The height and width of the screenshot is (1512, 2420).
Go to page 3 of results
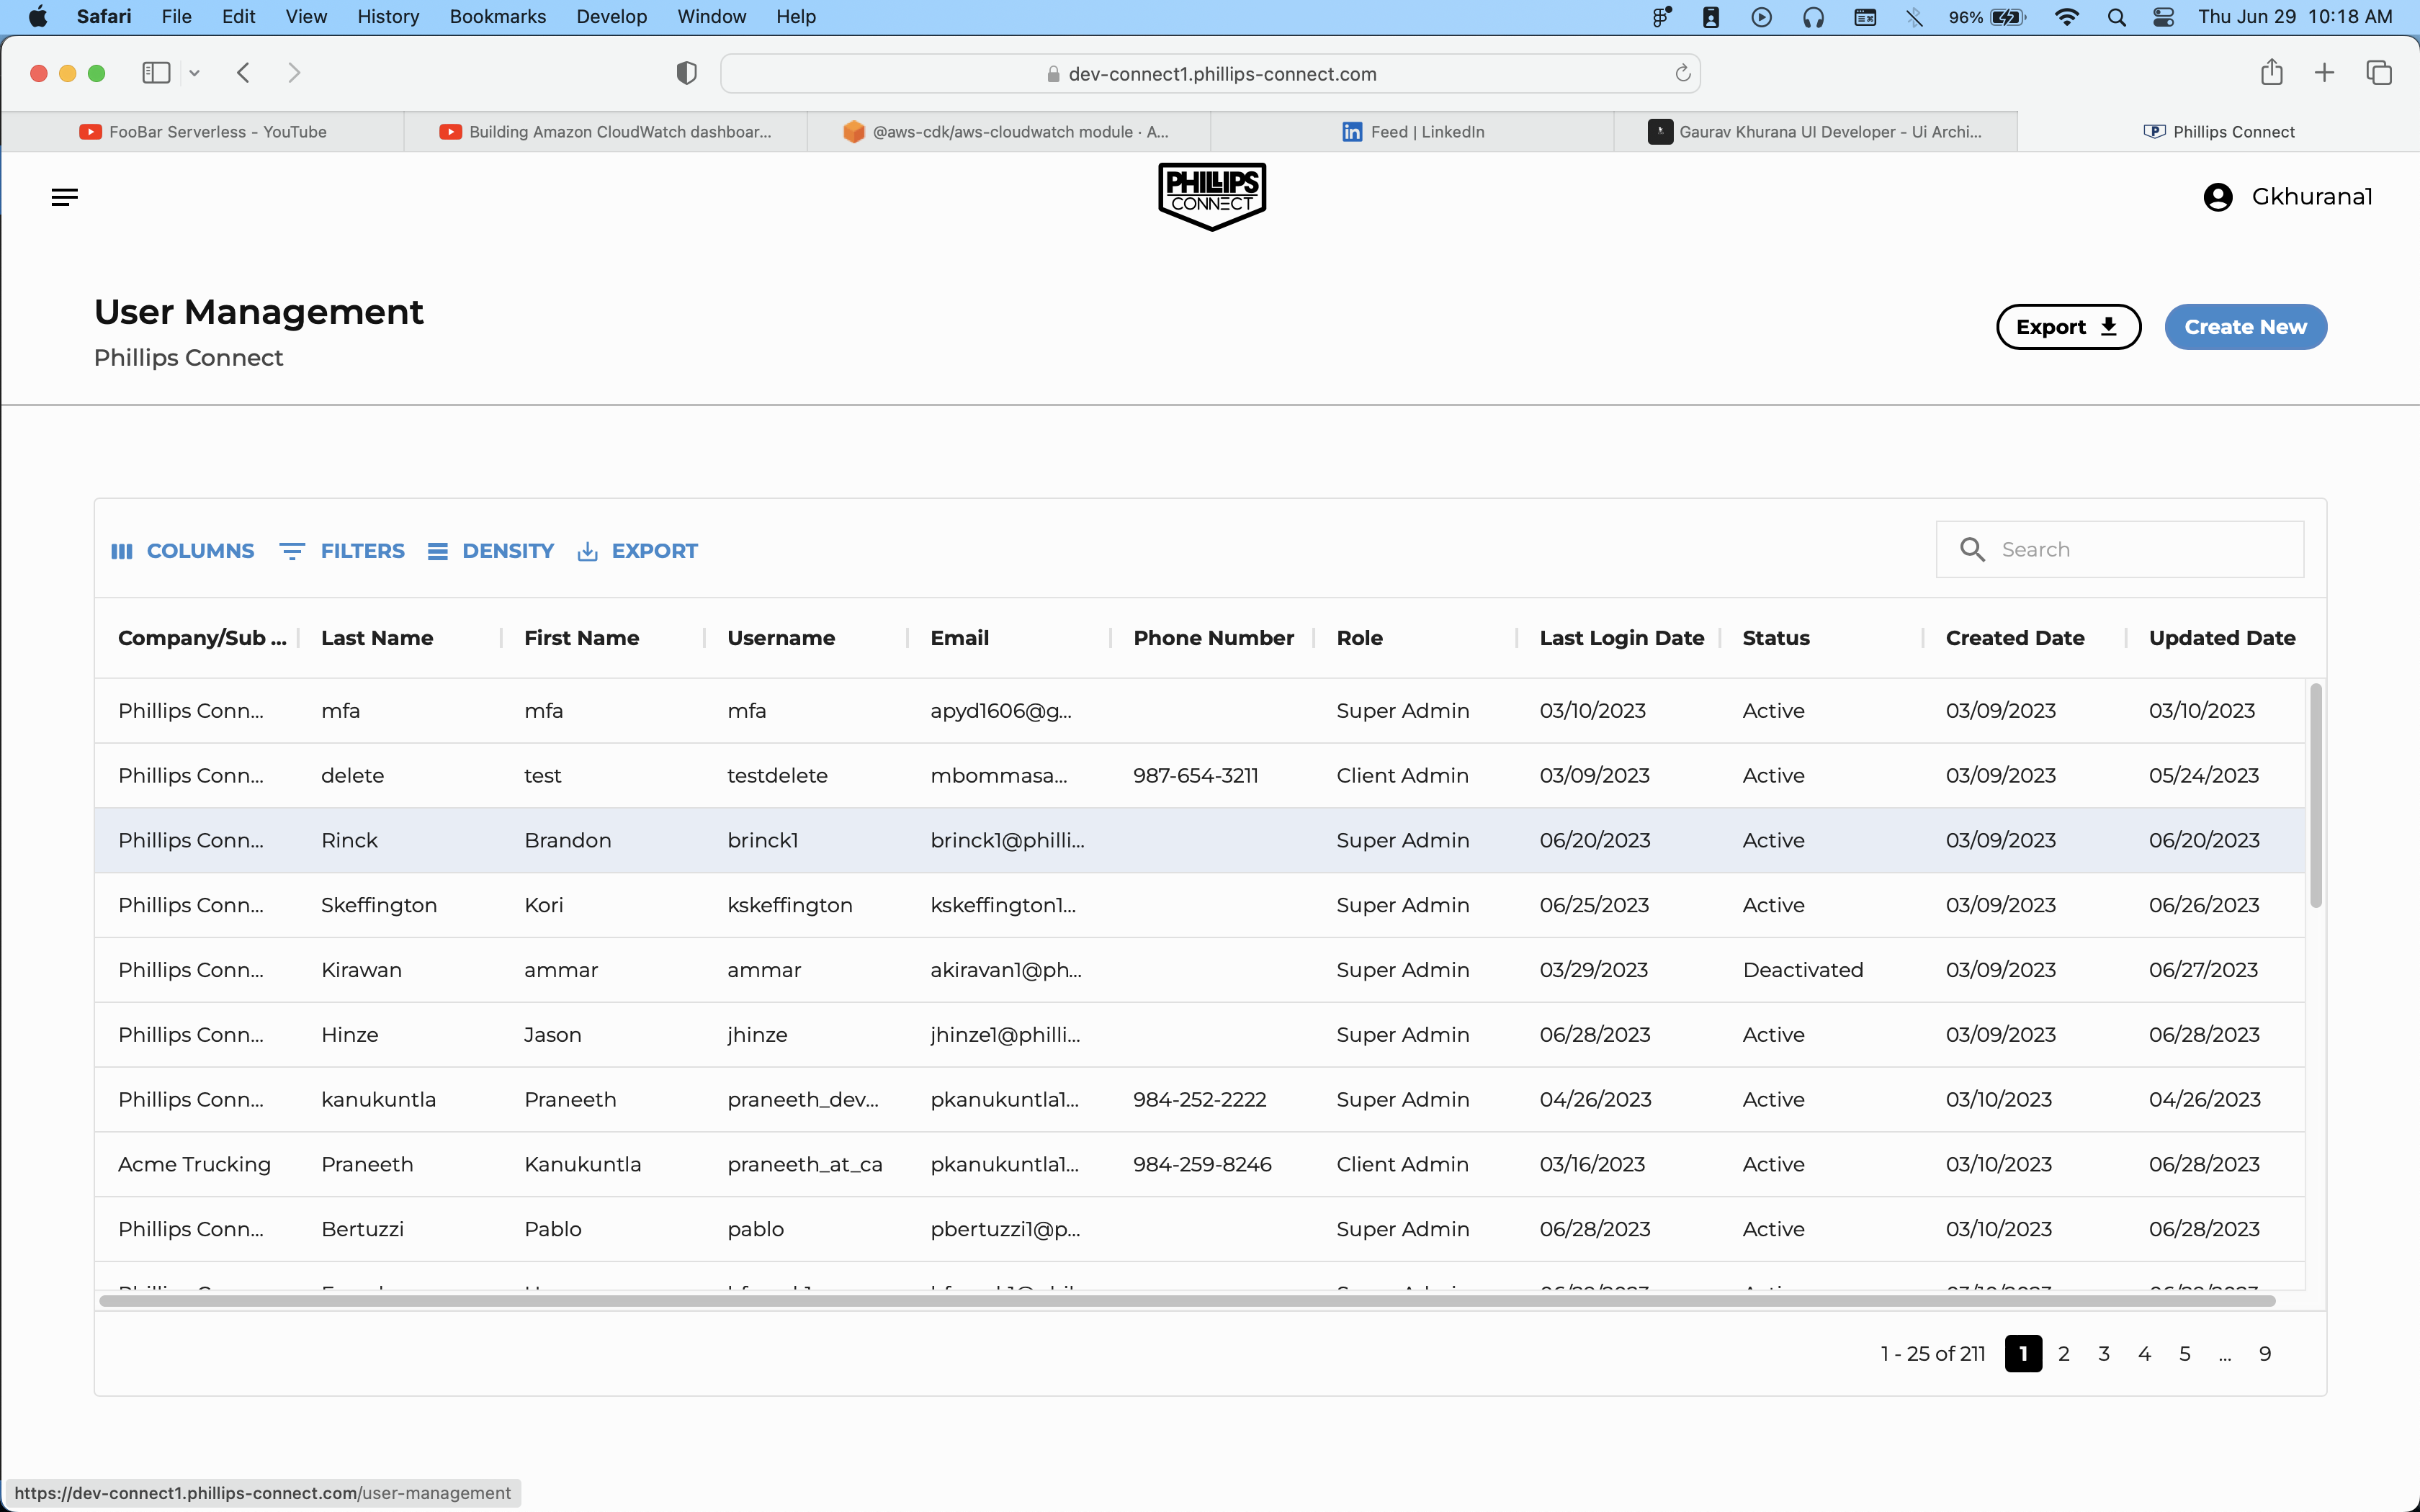click(x=2103, y=1354)
